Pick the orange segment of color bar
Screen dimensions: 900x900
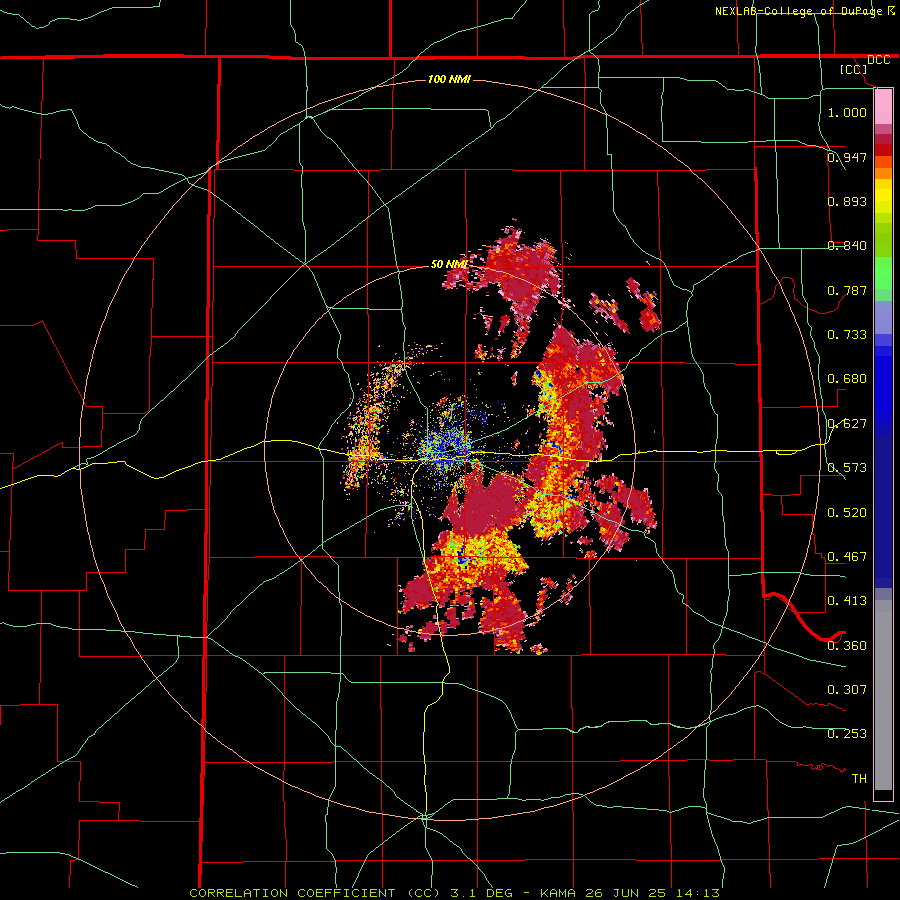(883, 173)
